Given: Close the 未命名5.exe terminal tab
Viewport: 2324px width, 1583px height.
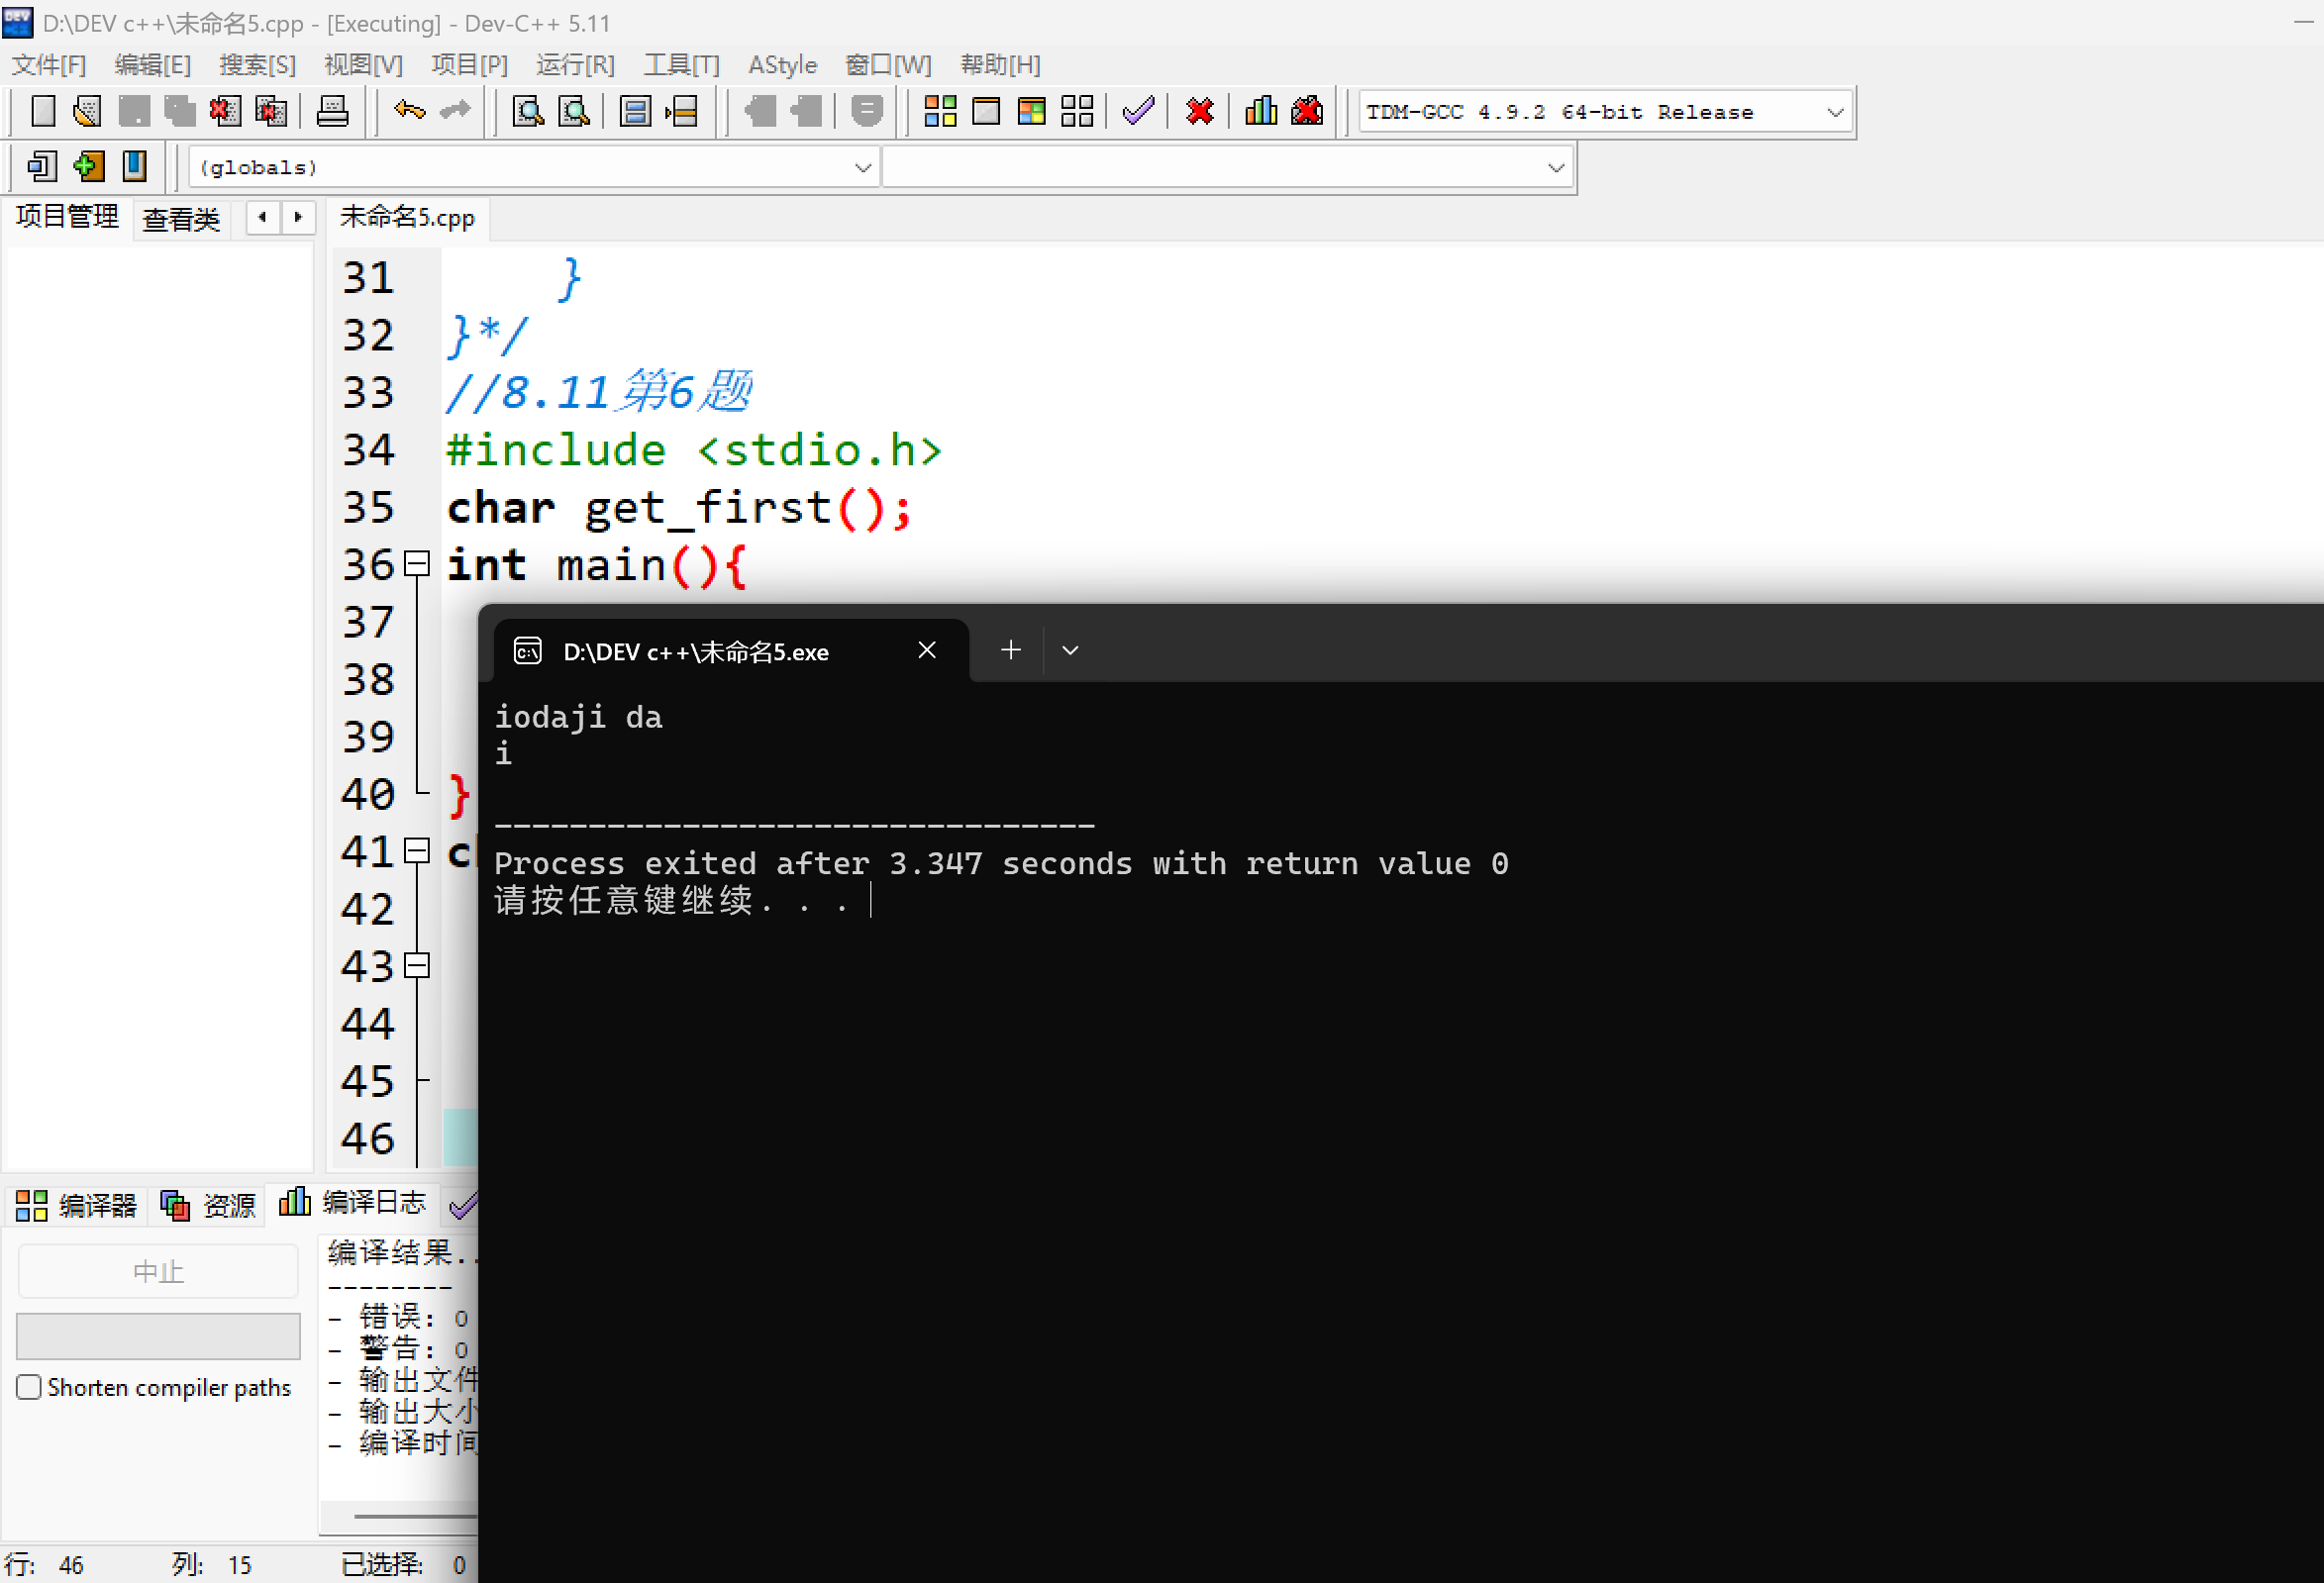Looking at the screenshot, I should pos(927,650).
